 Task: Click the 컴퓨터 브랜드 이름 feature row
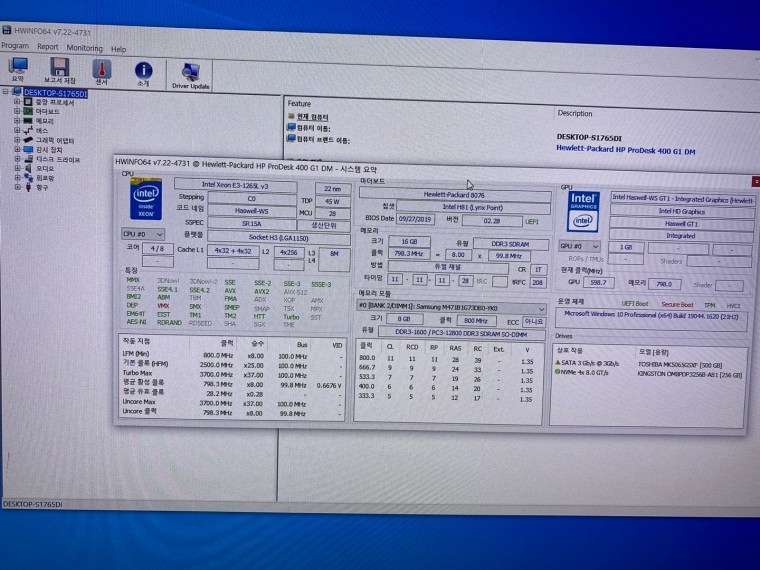323,140
